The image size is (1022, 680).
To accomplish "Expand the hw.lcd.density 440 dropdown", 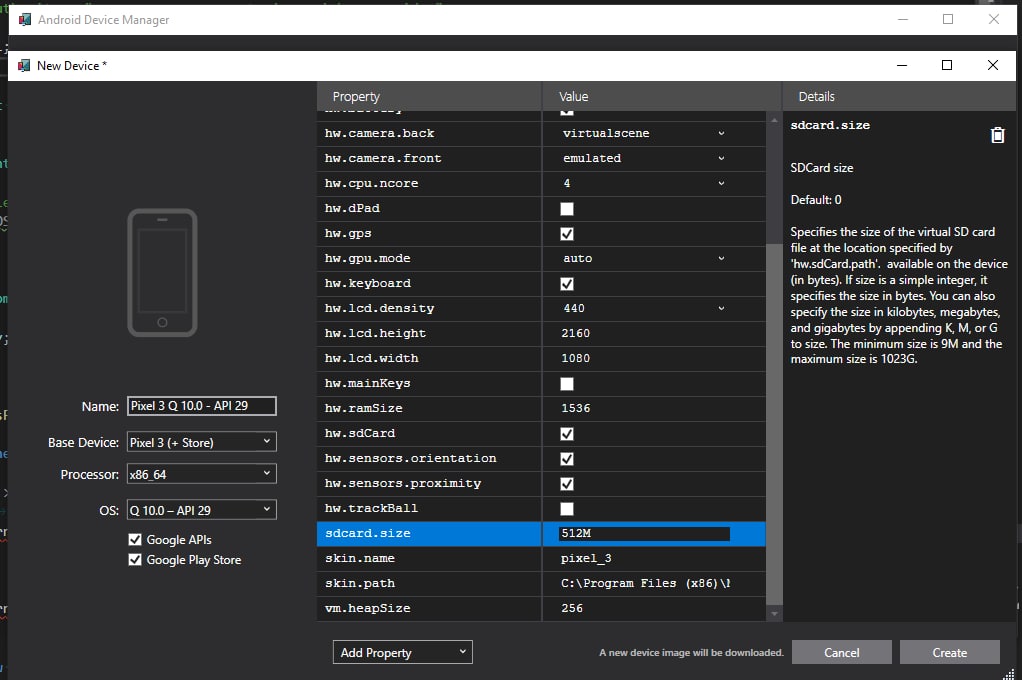I will 721,308.
